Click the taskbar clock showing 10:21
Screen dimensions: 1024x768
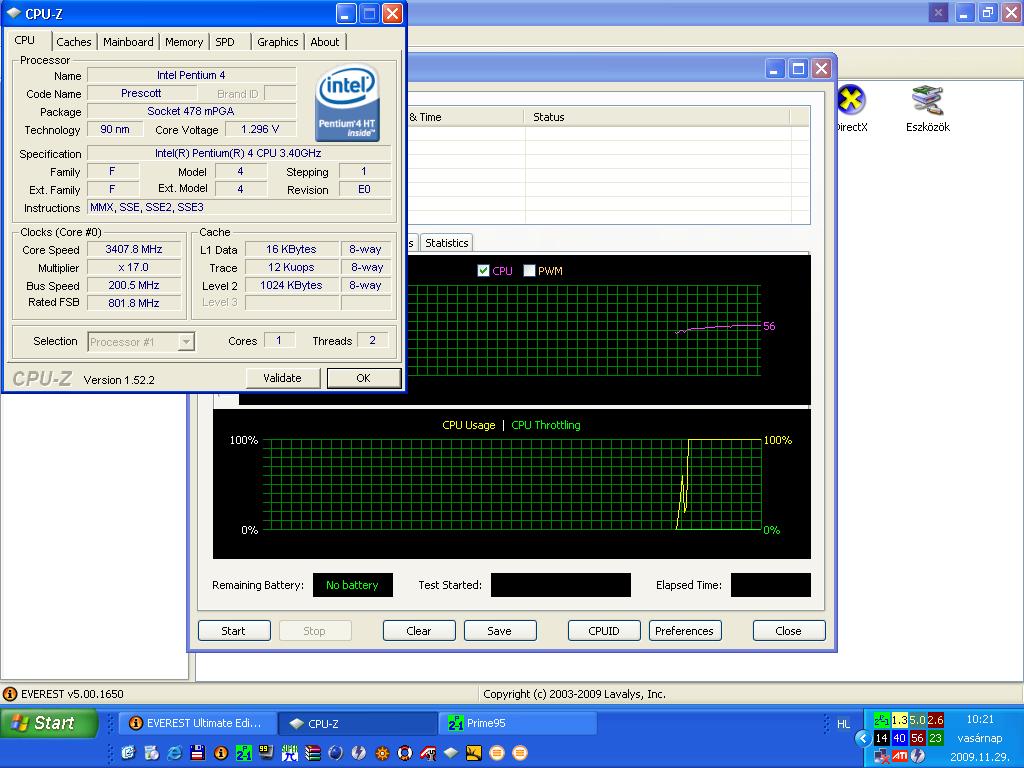980,720
